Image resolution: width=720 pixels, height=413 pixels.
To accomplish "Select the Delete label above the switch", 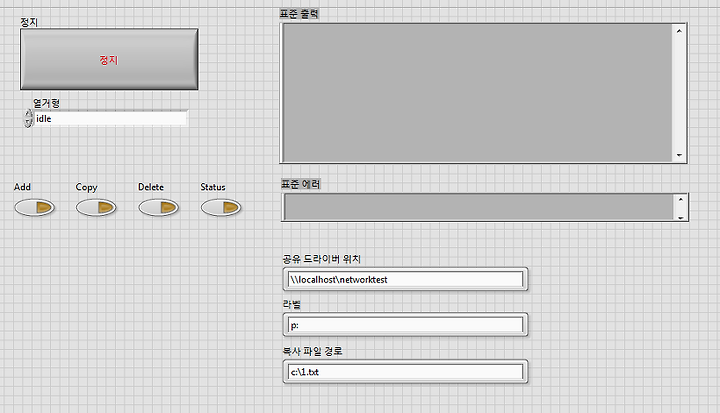I will coord(151,187).
